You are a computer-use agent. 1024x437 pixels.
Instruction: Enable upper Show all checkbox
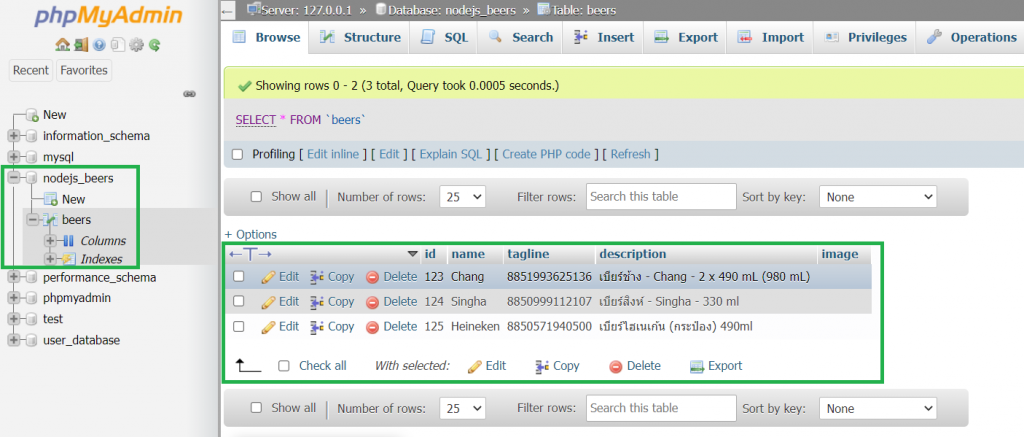[257, 197]
